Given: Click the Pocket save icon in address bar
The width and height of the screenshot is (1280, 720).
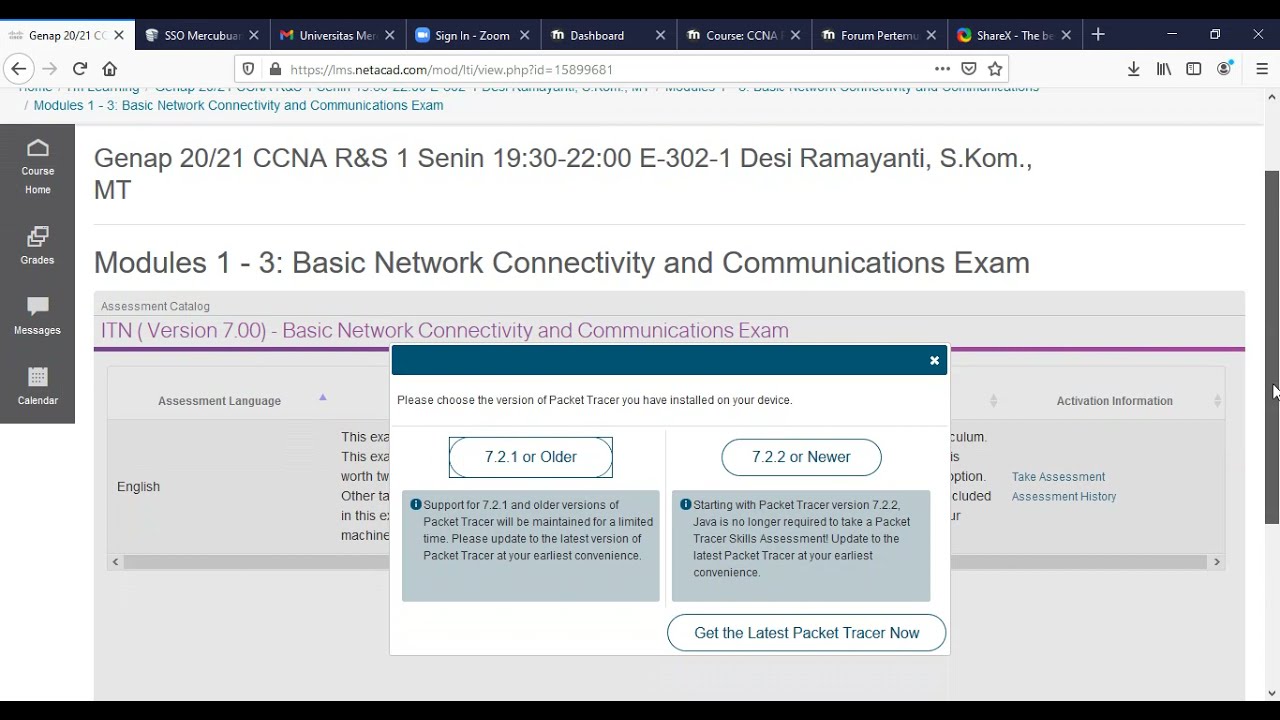Looking at the screenshot, I should click(x=969, y=69).
